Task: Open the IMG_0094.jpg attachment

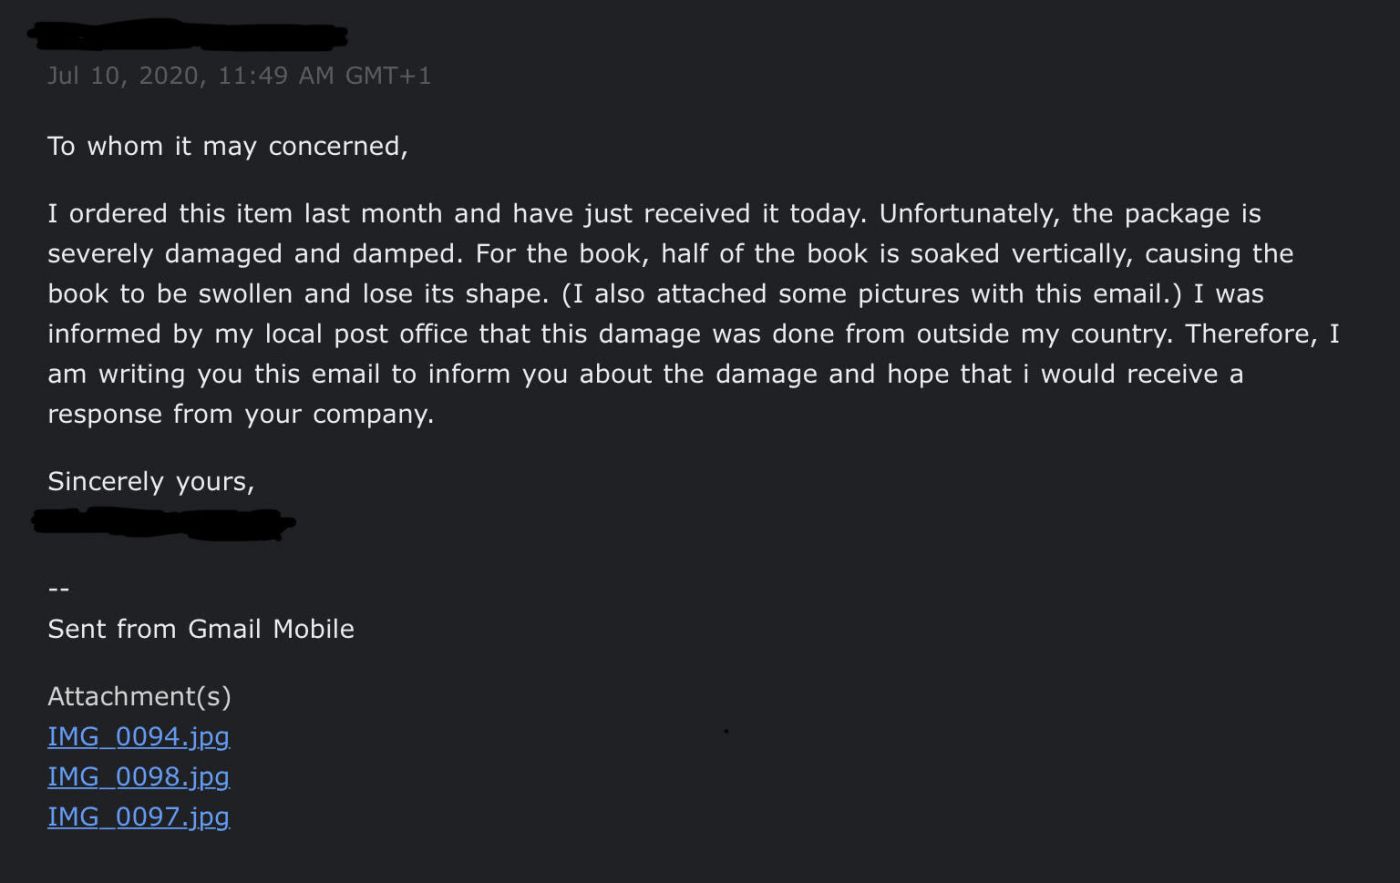Action: (x=138, y=737)
